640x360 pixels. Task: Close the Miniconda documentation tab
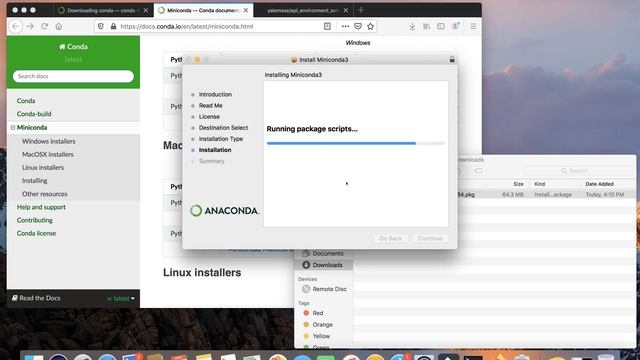[246, 10]
